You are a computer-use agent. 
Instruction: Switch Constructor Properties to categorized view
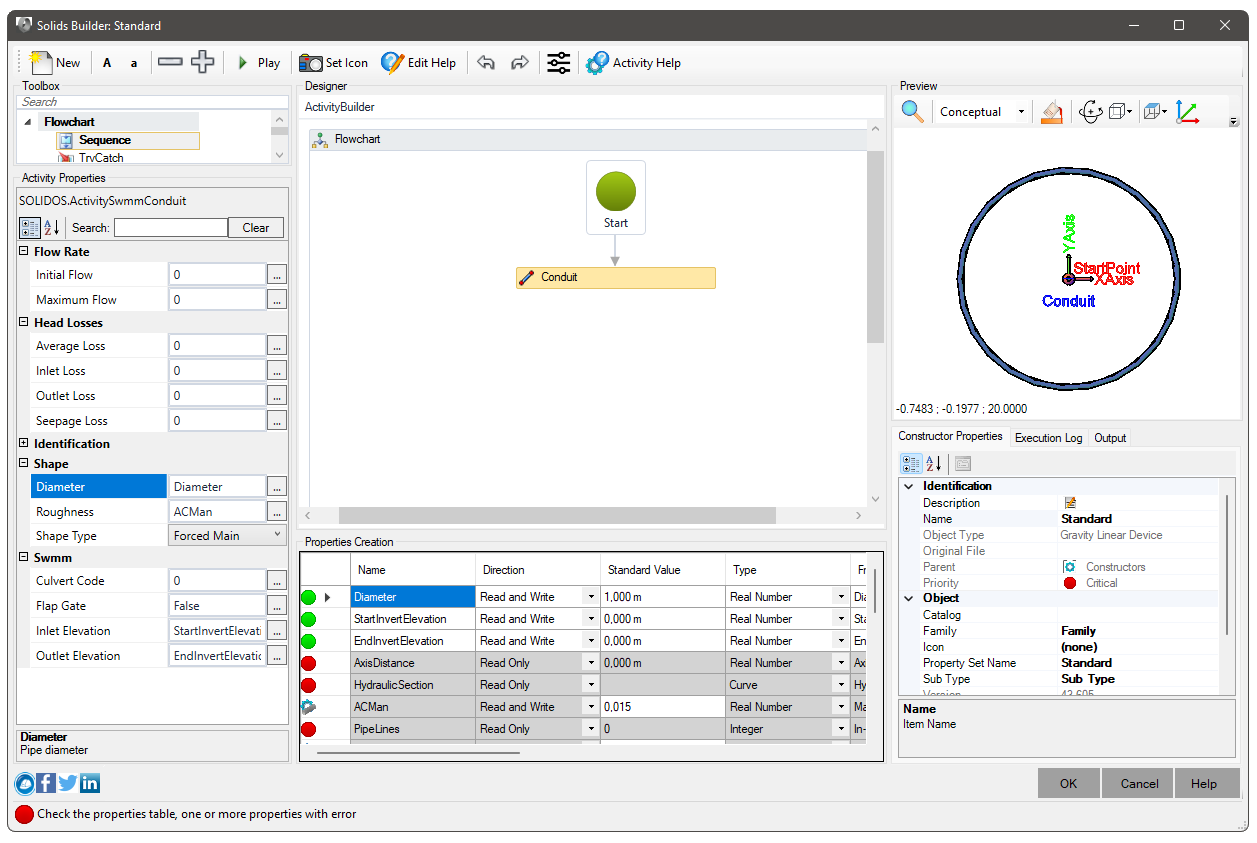click(x=911, y=463)
